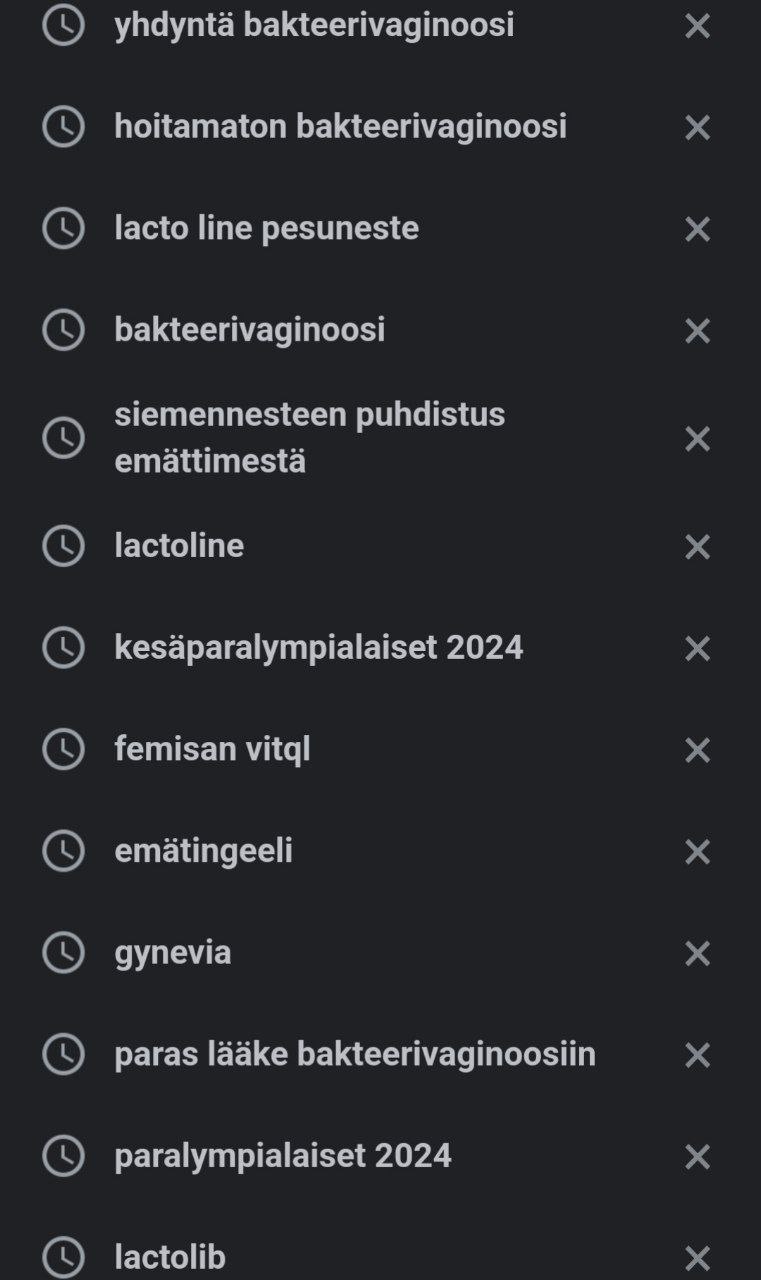Tap clock icon beside 'lactolib'

63,1257
